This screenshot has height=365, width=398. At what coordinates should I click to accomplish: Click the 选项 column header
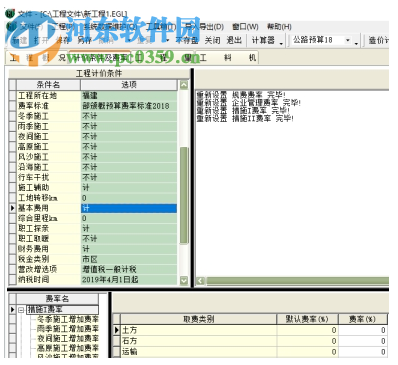129,85
